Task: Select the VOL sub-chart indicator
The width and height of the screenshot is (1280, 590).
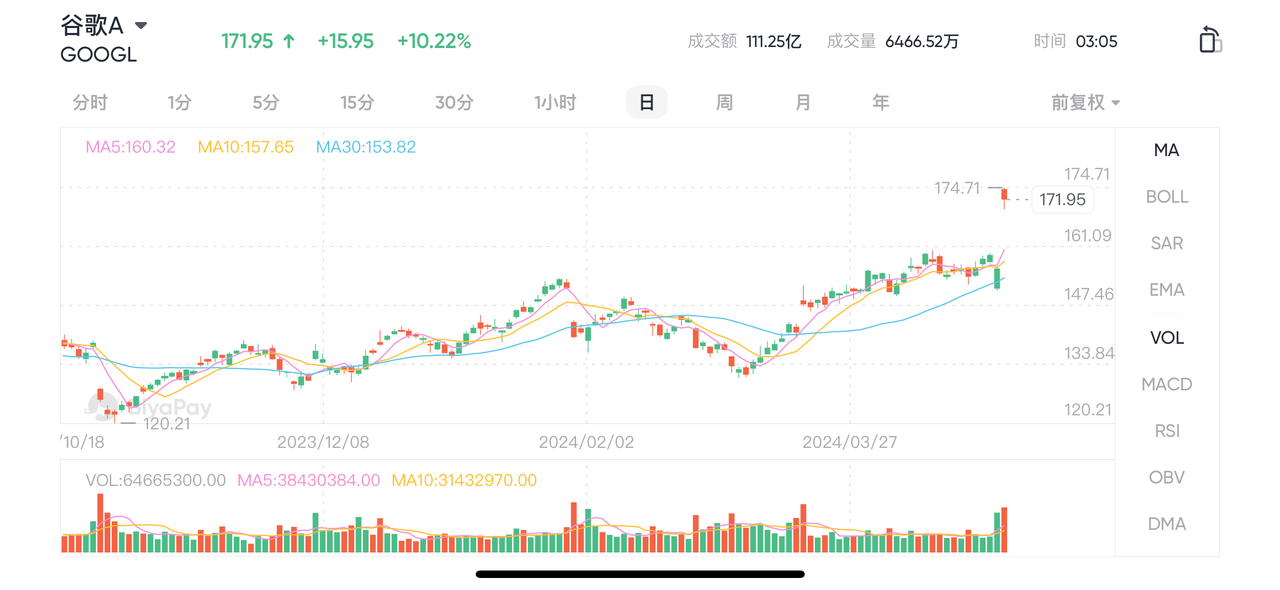Action: [1167, 338]
